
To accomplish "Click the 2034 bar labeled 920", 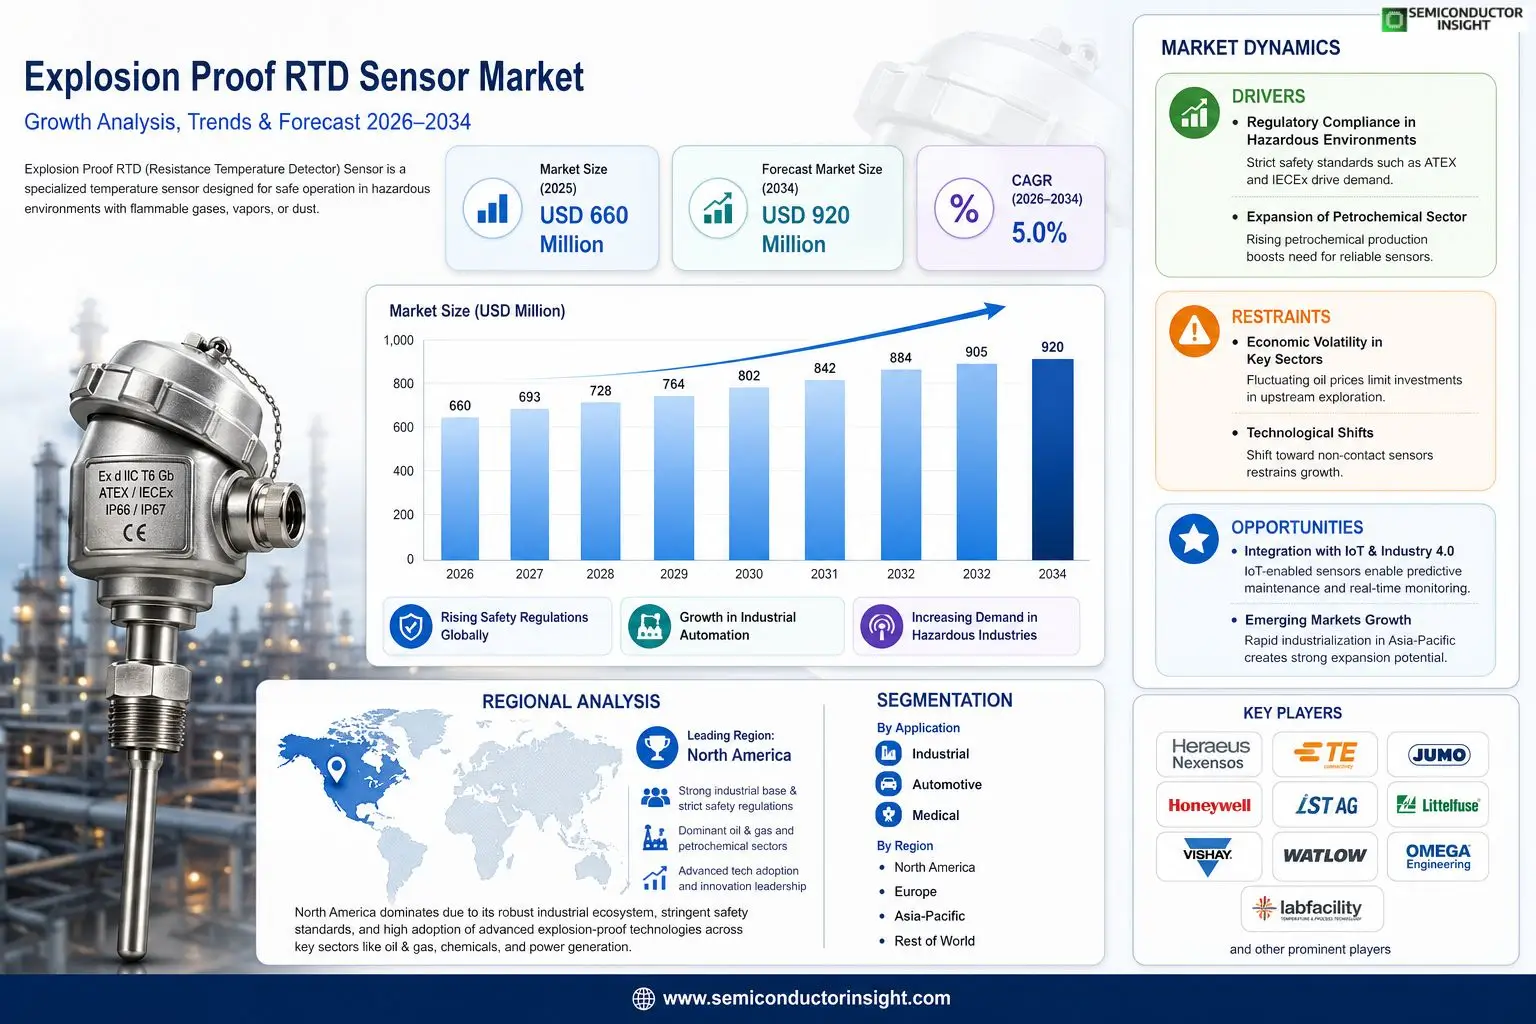I will click(x=1052, y=459).
